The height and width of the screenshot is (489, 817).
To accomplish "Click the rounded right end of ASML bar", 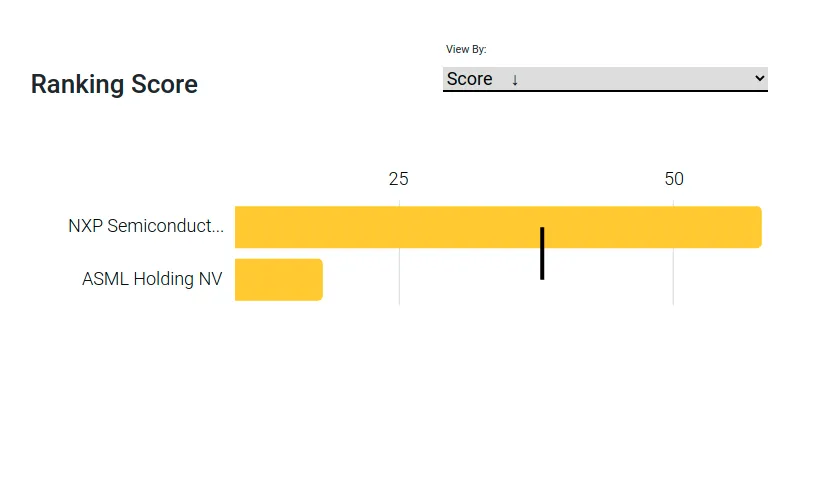I will click(318, 279).
